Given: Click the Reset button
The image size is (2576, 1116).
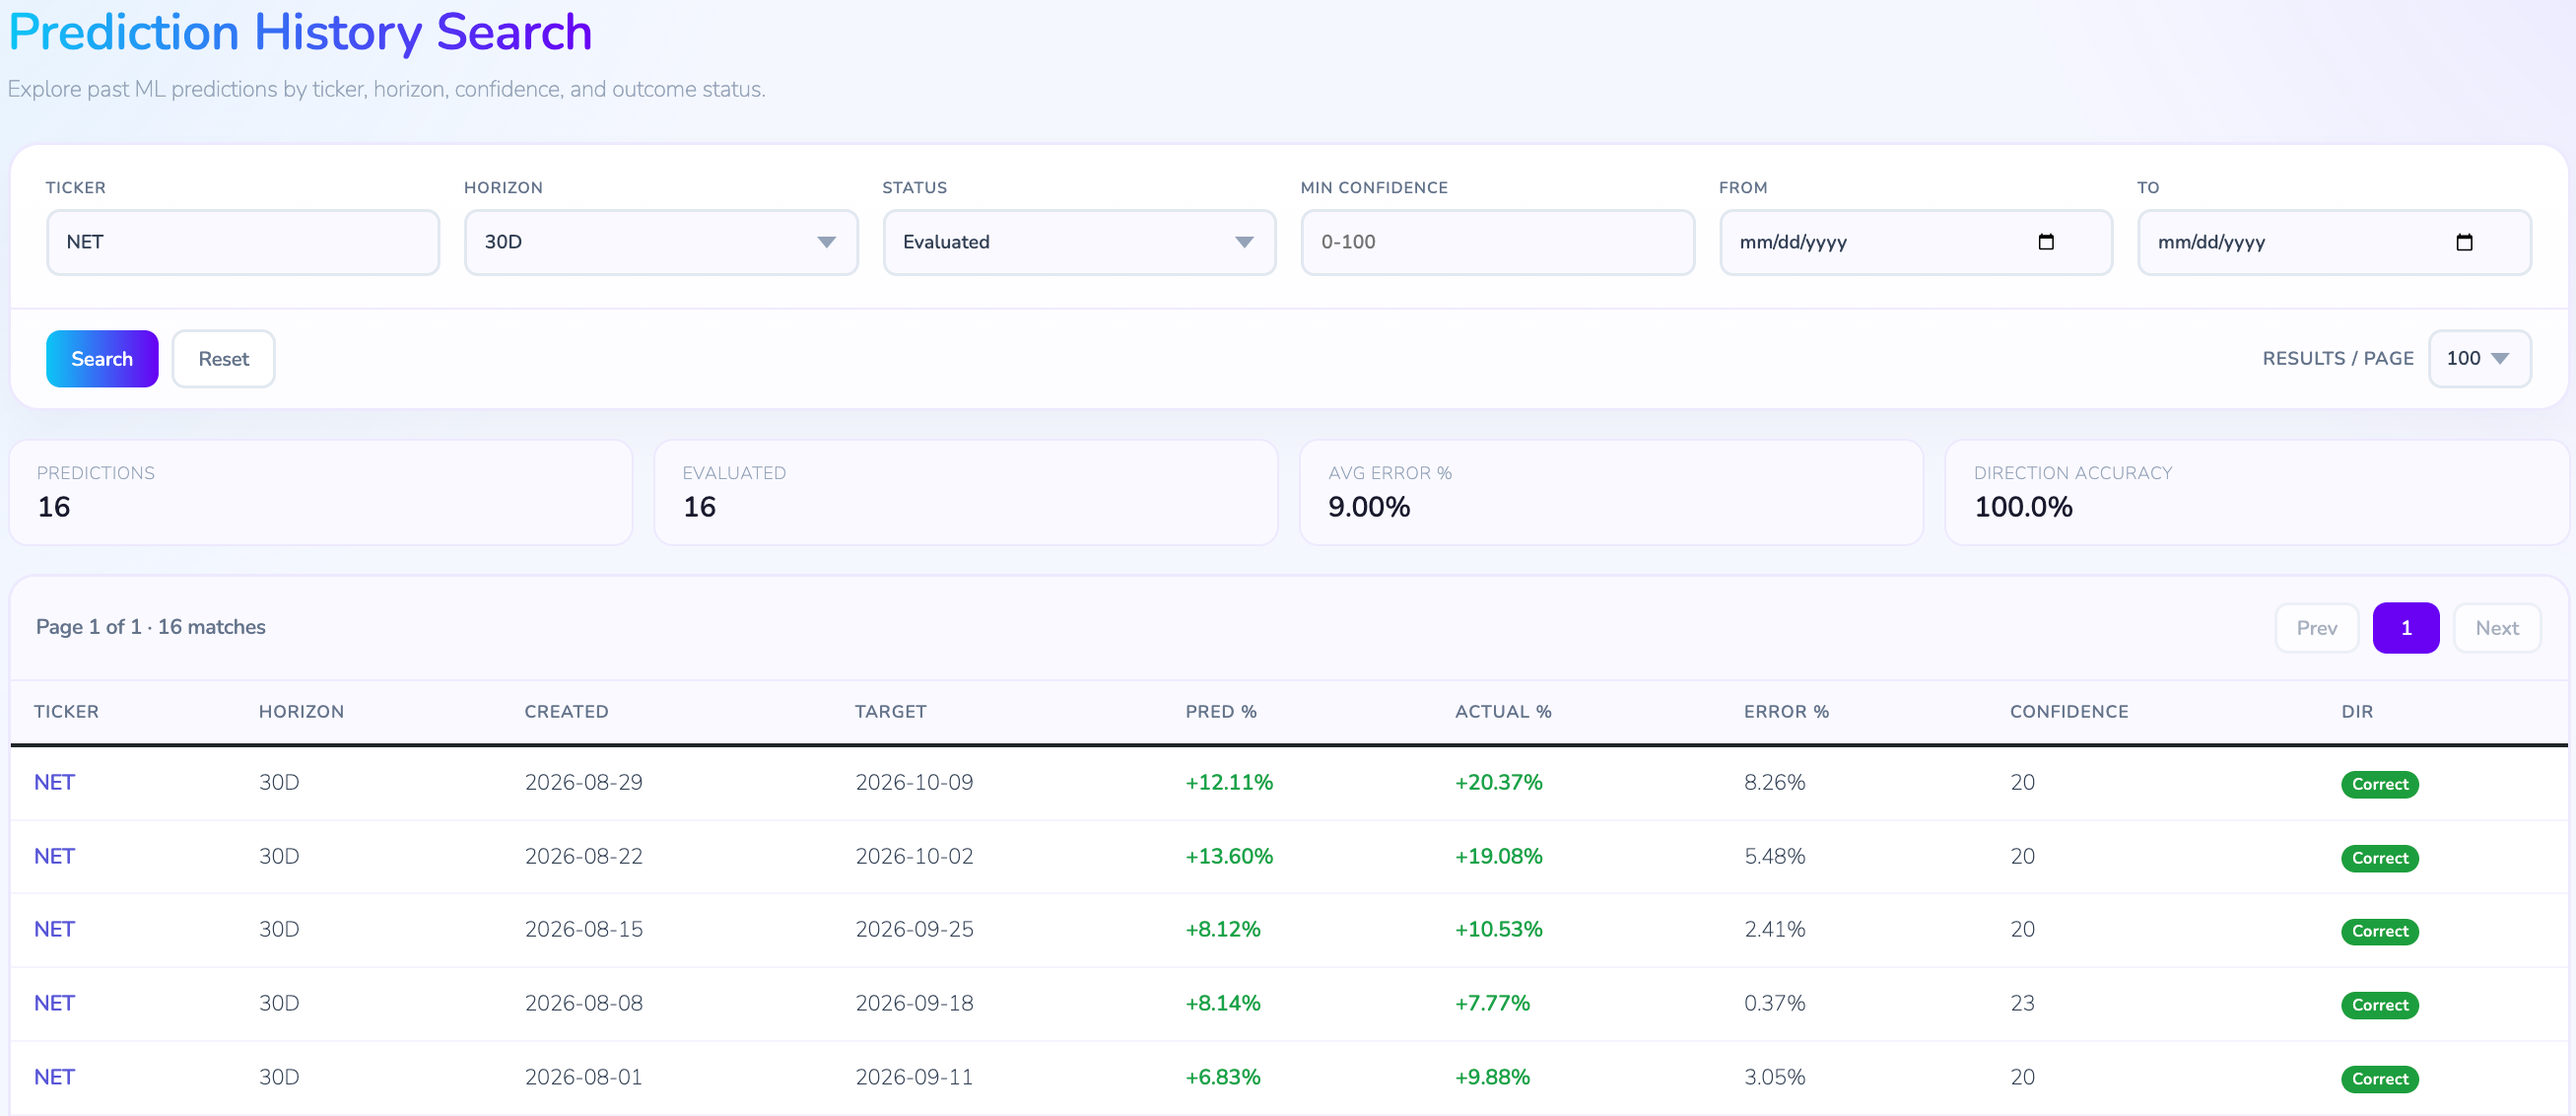Looking at the screenshot, I should [x=223, y=359].
